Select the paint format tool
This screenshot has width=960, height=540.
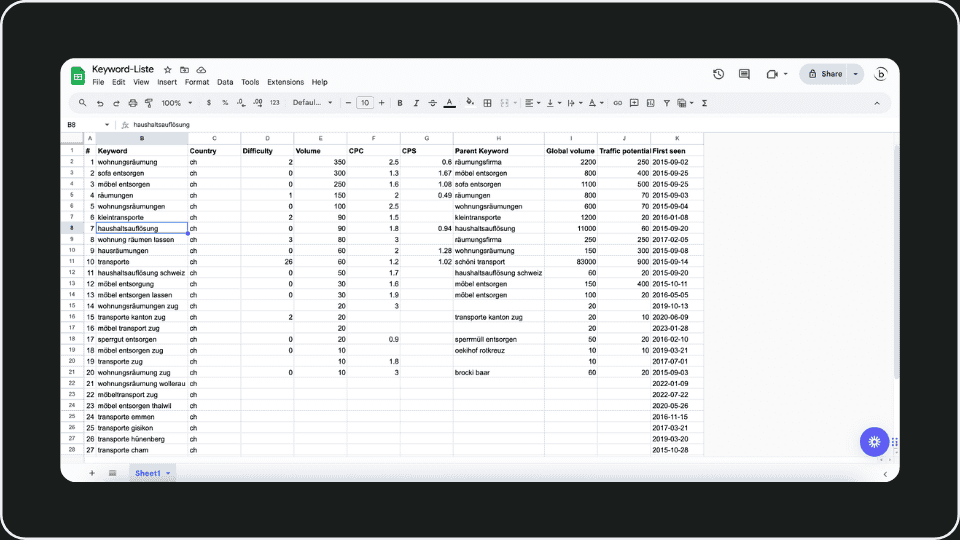pyautogui.click(x=149, y=103)
